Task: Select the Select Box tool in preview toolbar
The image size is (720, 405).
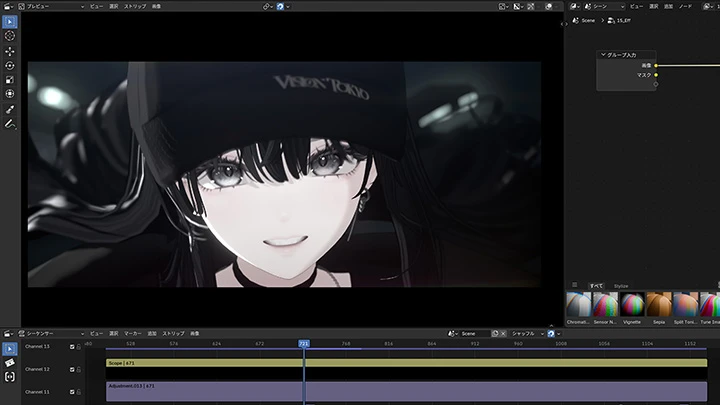Action: [10, 22]
